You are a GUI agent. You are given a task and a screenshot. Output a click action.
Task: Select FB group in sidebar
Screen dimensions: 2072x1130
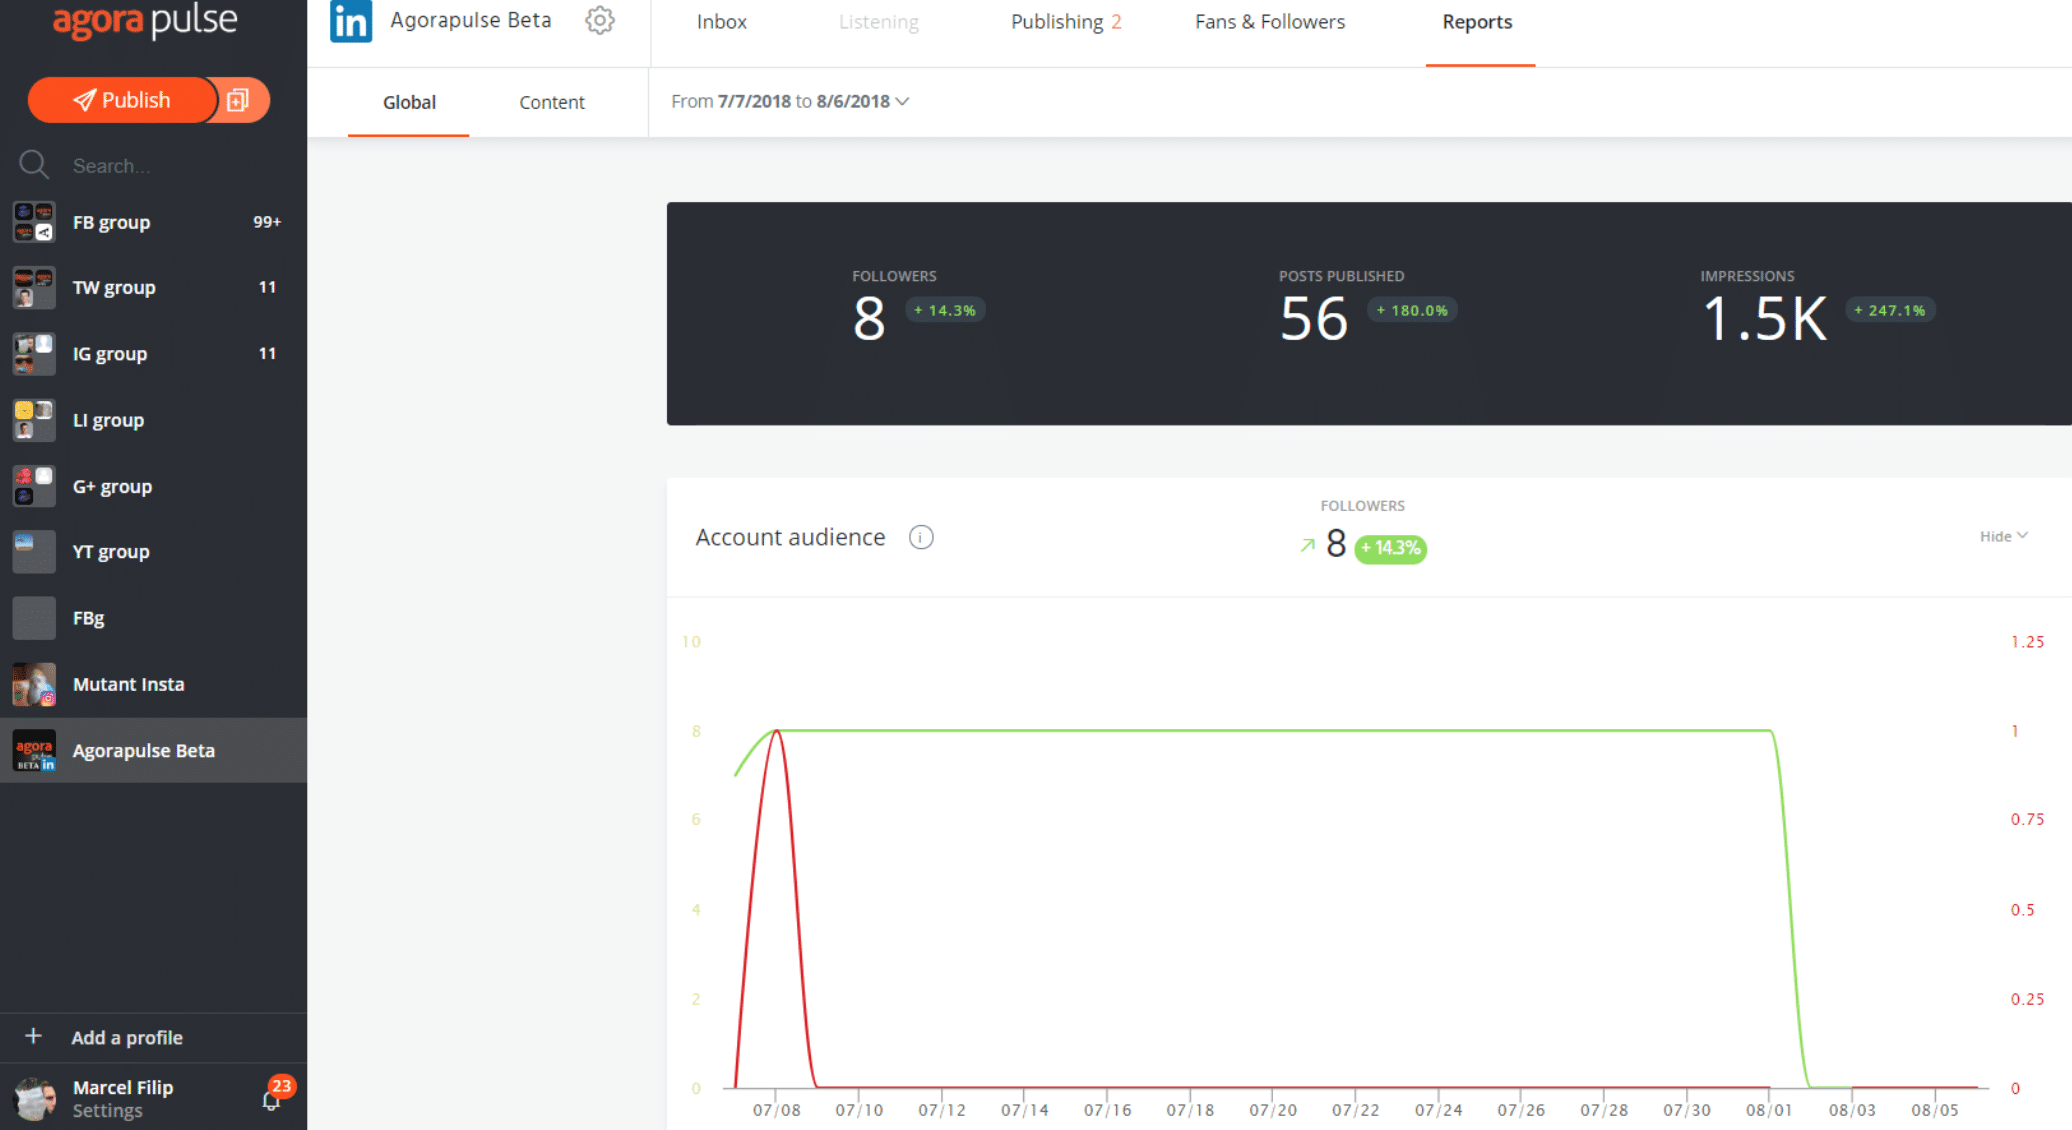click(153, 222)
